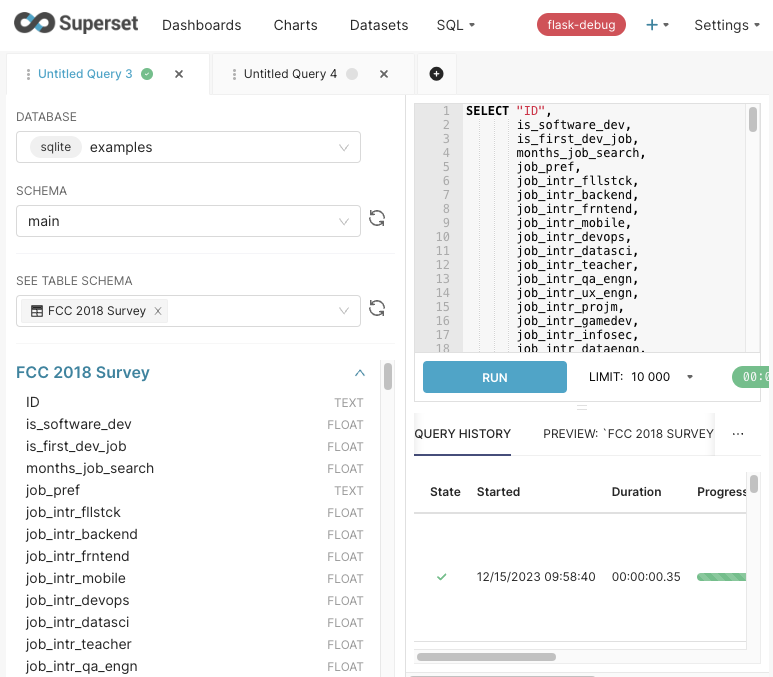Change the query LIMIT dropdown
The image size is (773, 677).
coord(660,377)
